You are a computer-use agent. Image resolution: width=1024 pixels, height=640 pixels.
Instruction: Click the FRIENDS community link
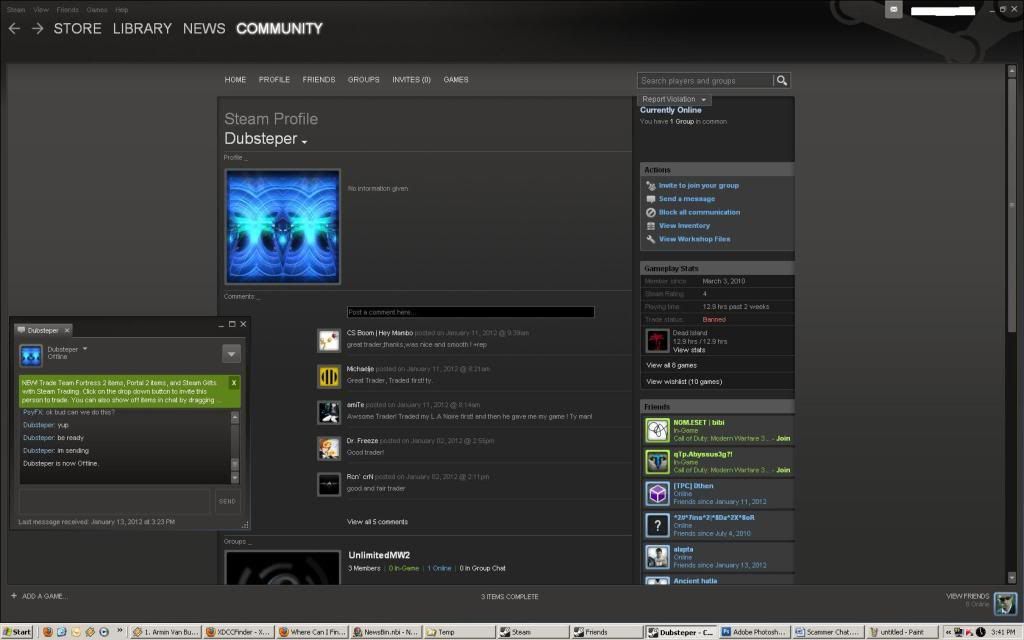[319, 80]
